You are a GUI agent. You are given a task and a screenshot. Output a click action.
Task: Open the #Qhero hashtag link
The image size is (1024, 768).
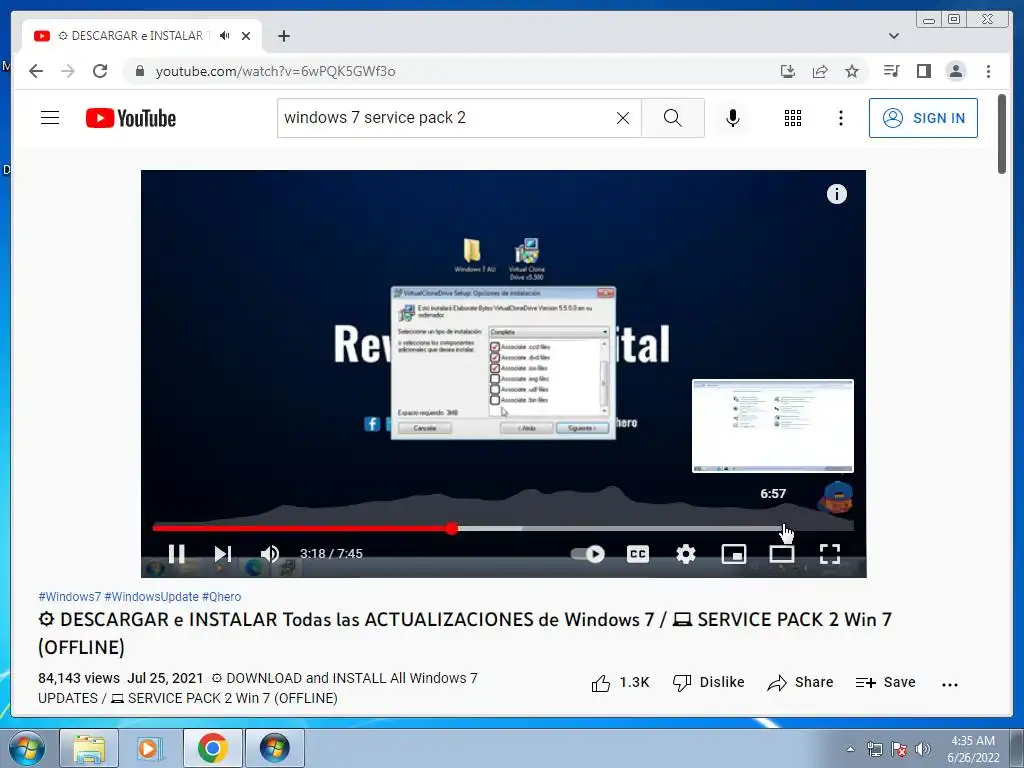(221, 596)
